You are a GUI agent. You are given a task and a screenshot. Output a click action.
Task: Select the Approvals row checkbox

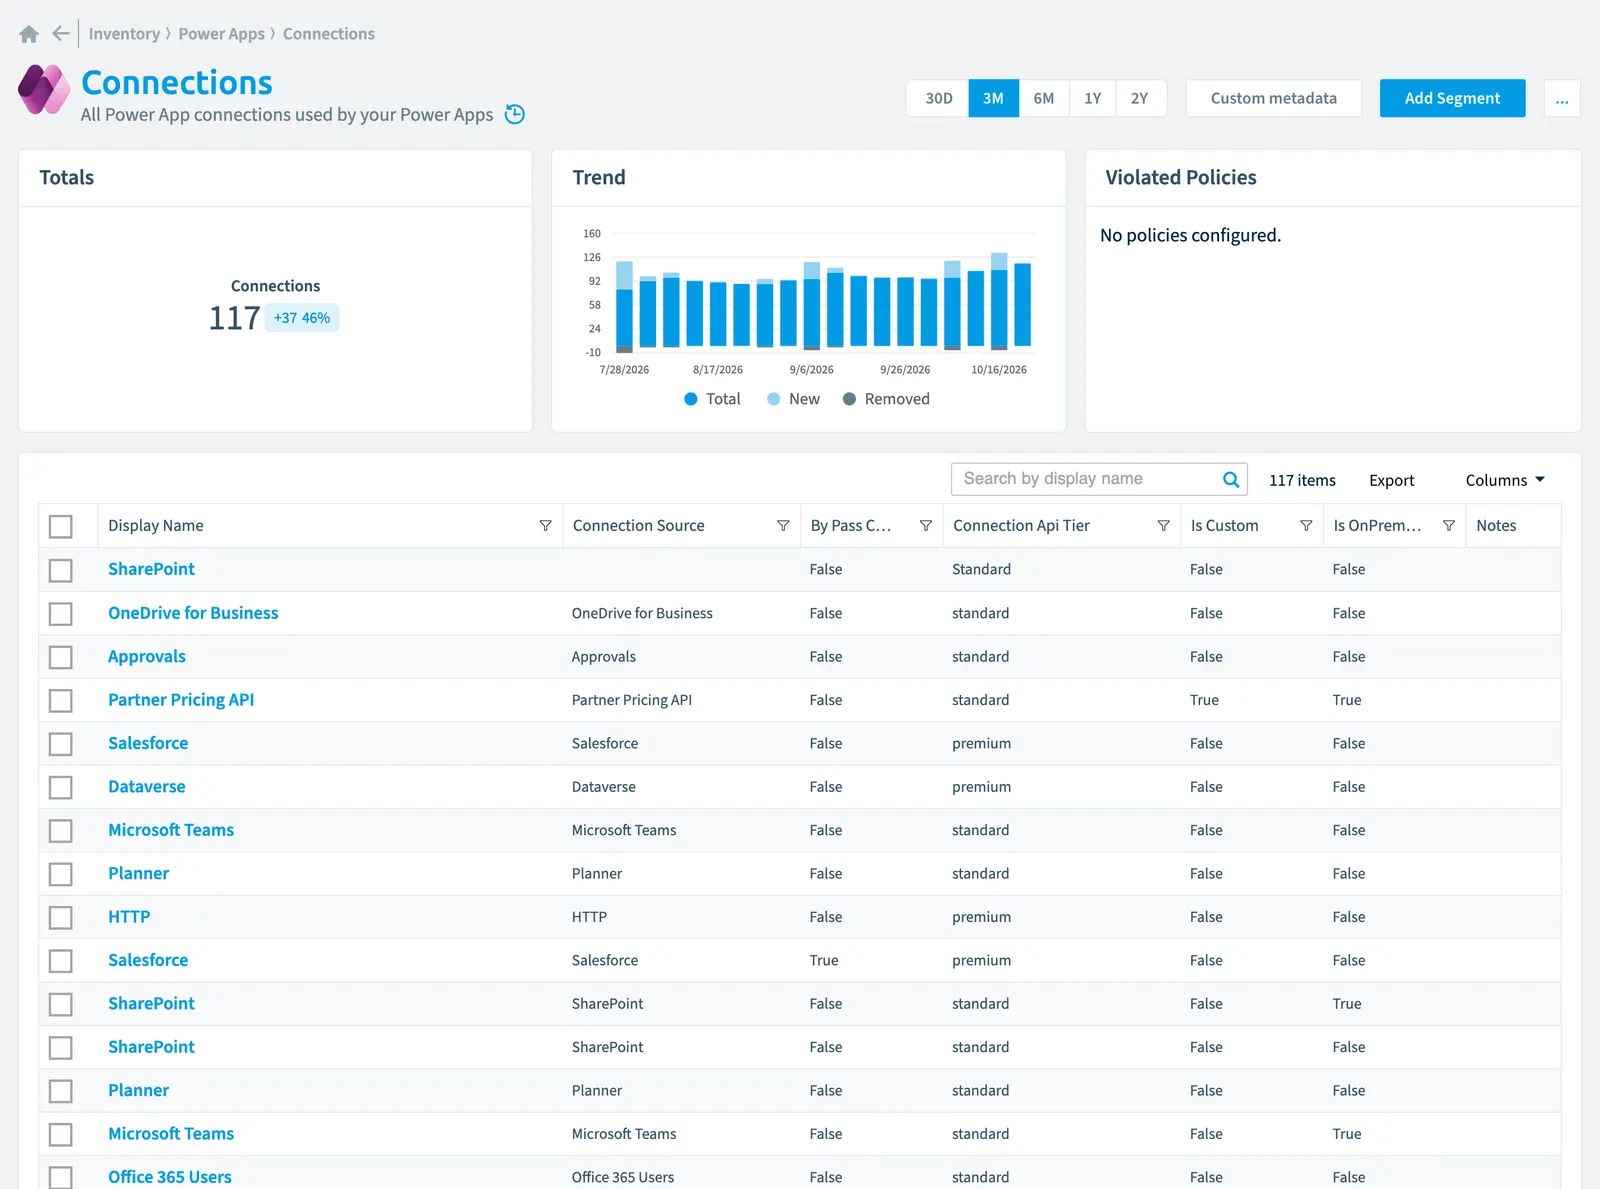(61, 657)
